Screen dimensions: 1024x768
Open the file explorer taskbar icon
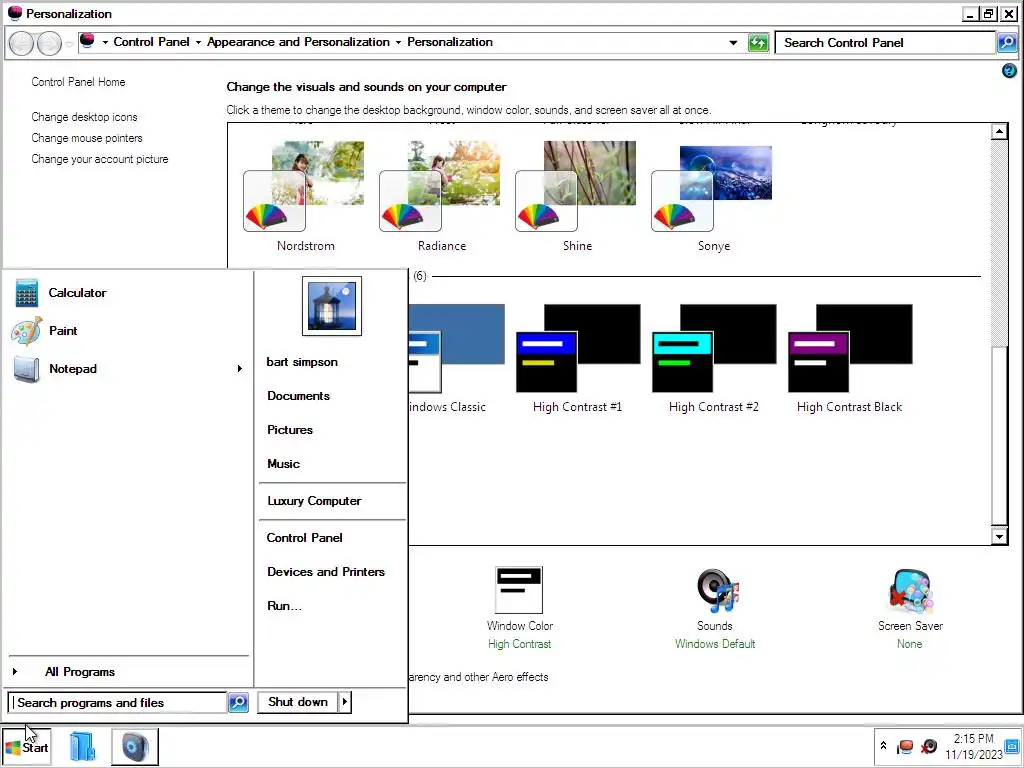[83, 746]
